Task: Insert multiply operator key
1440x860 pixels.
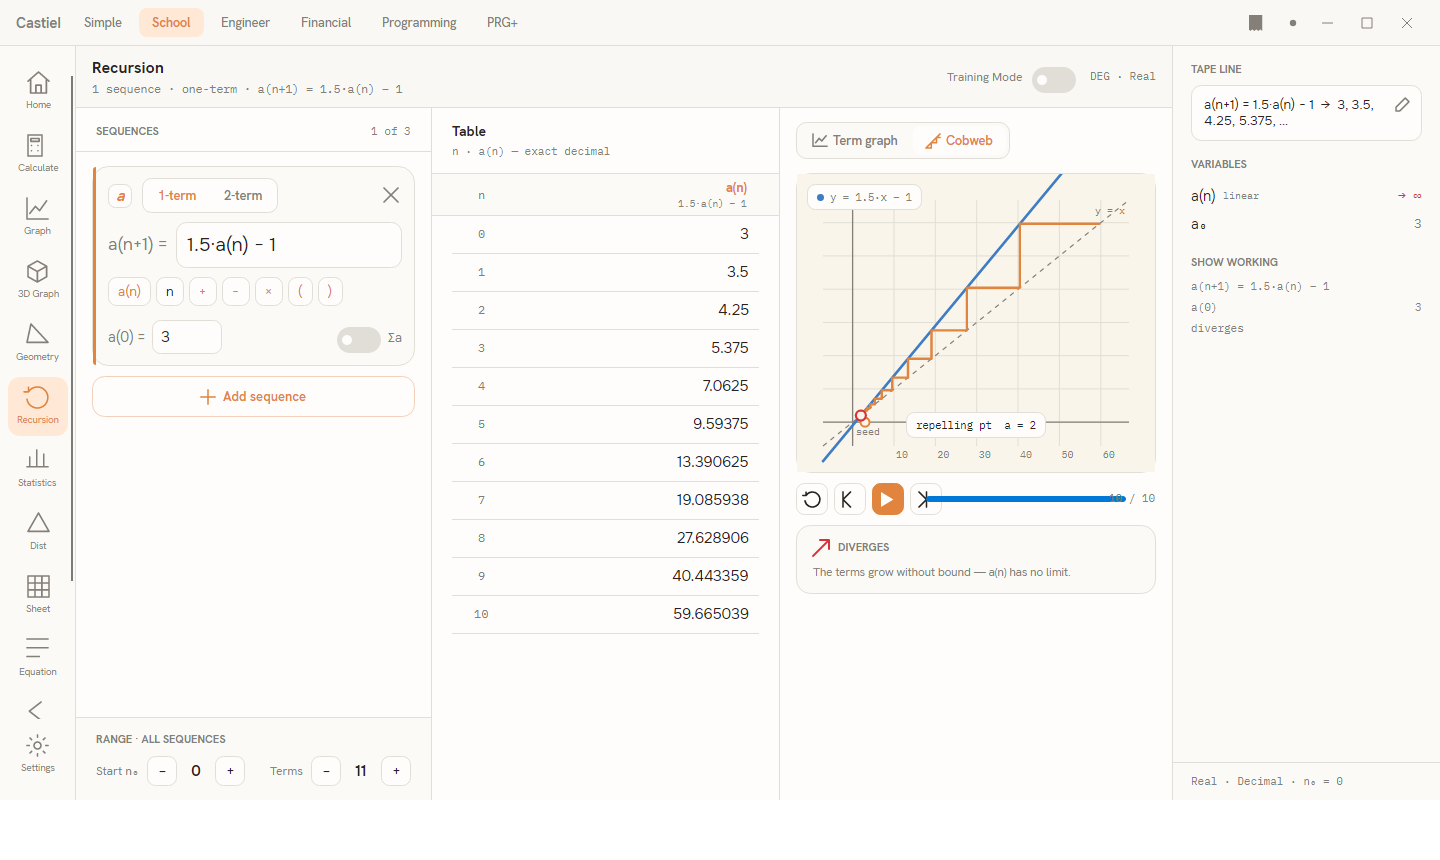Action: [x=268, y=291]
